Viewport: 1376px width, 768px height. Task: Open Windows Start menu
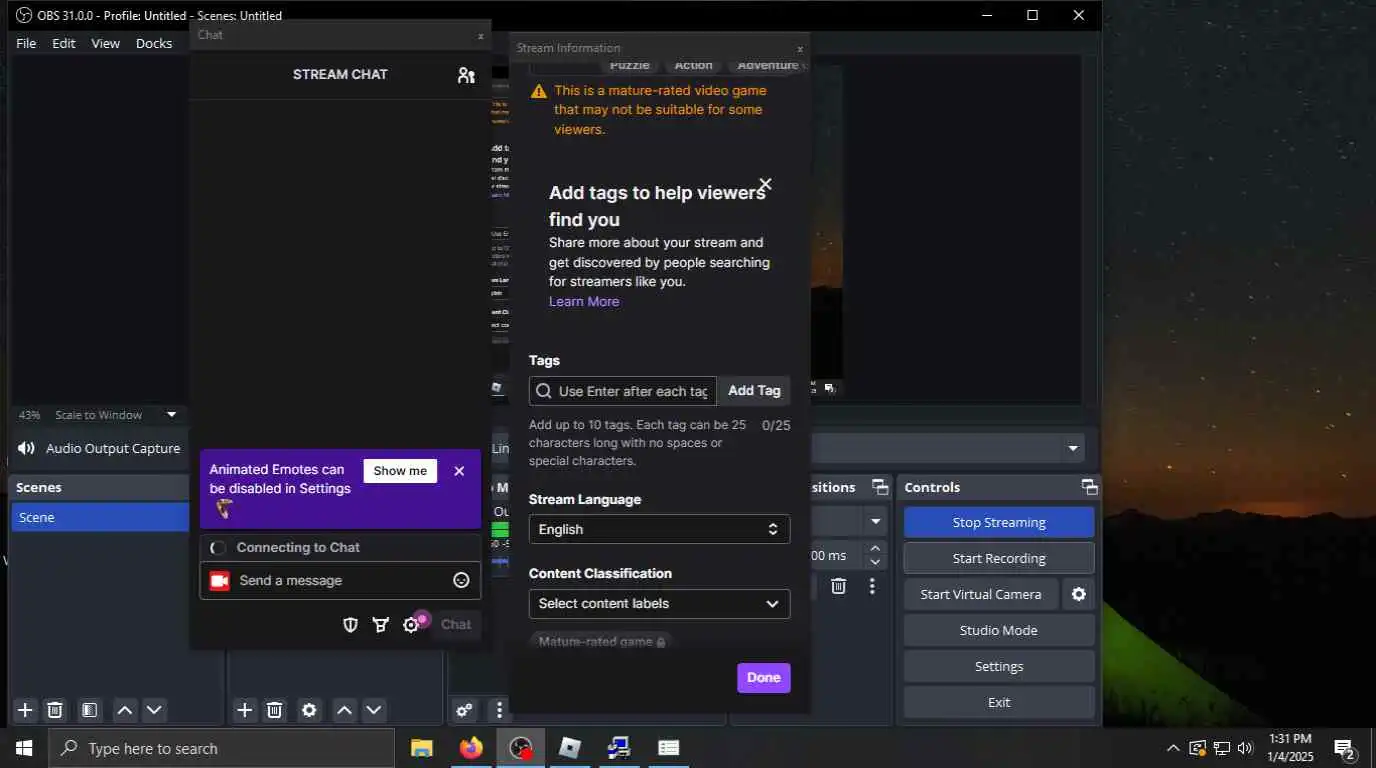click(24, 748)
